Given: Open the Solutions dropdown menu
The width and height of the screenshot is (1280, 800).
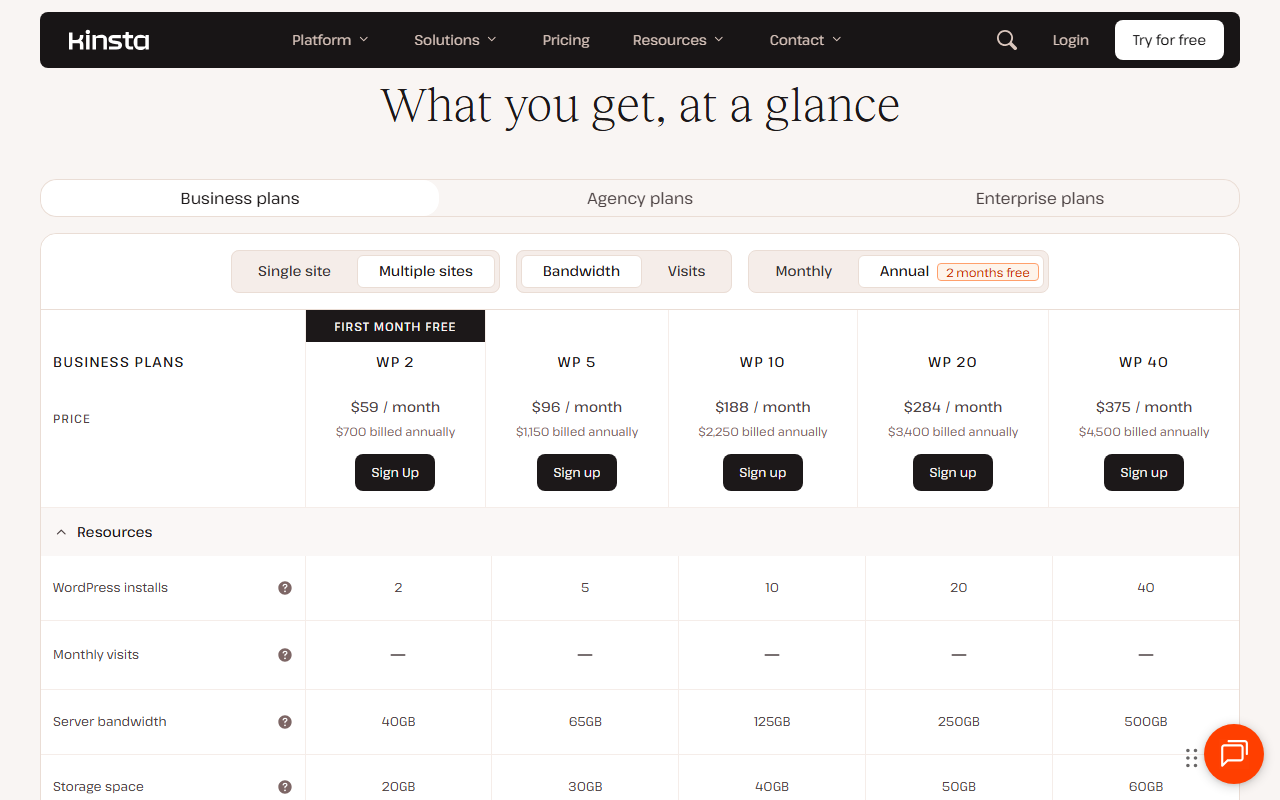Looking at the screenshot, I should [455, 40].
